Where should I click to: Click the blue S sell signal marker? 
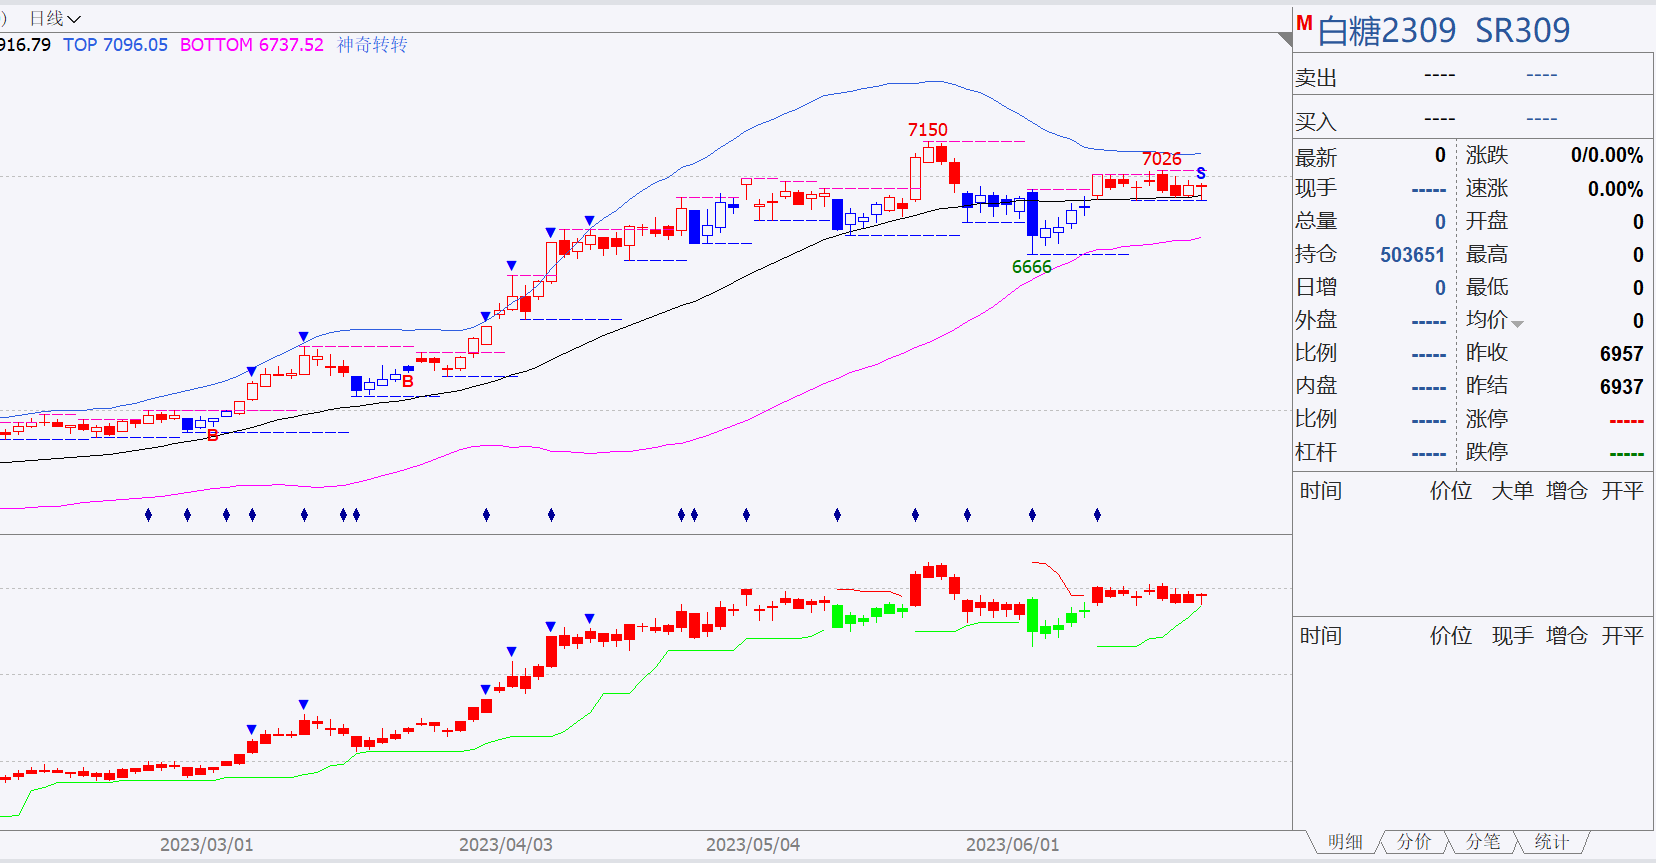coord(1201,173)
